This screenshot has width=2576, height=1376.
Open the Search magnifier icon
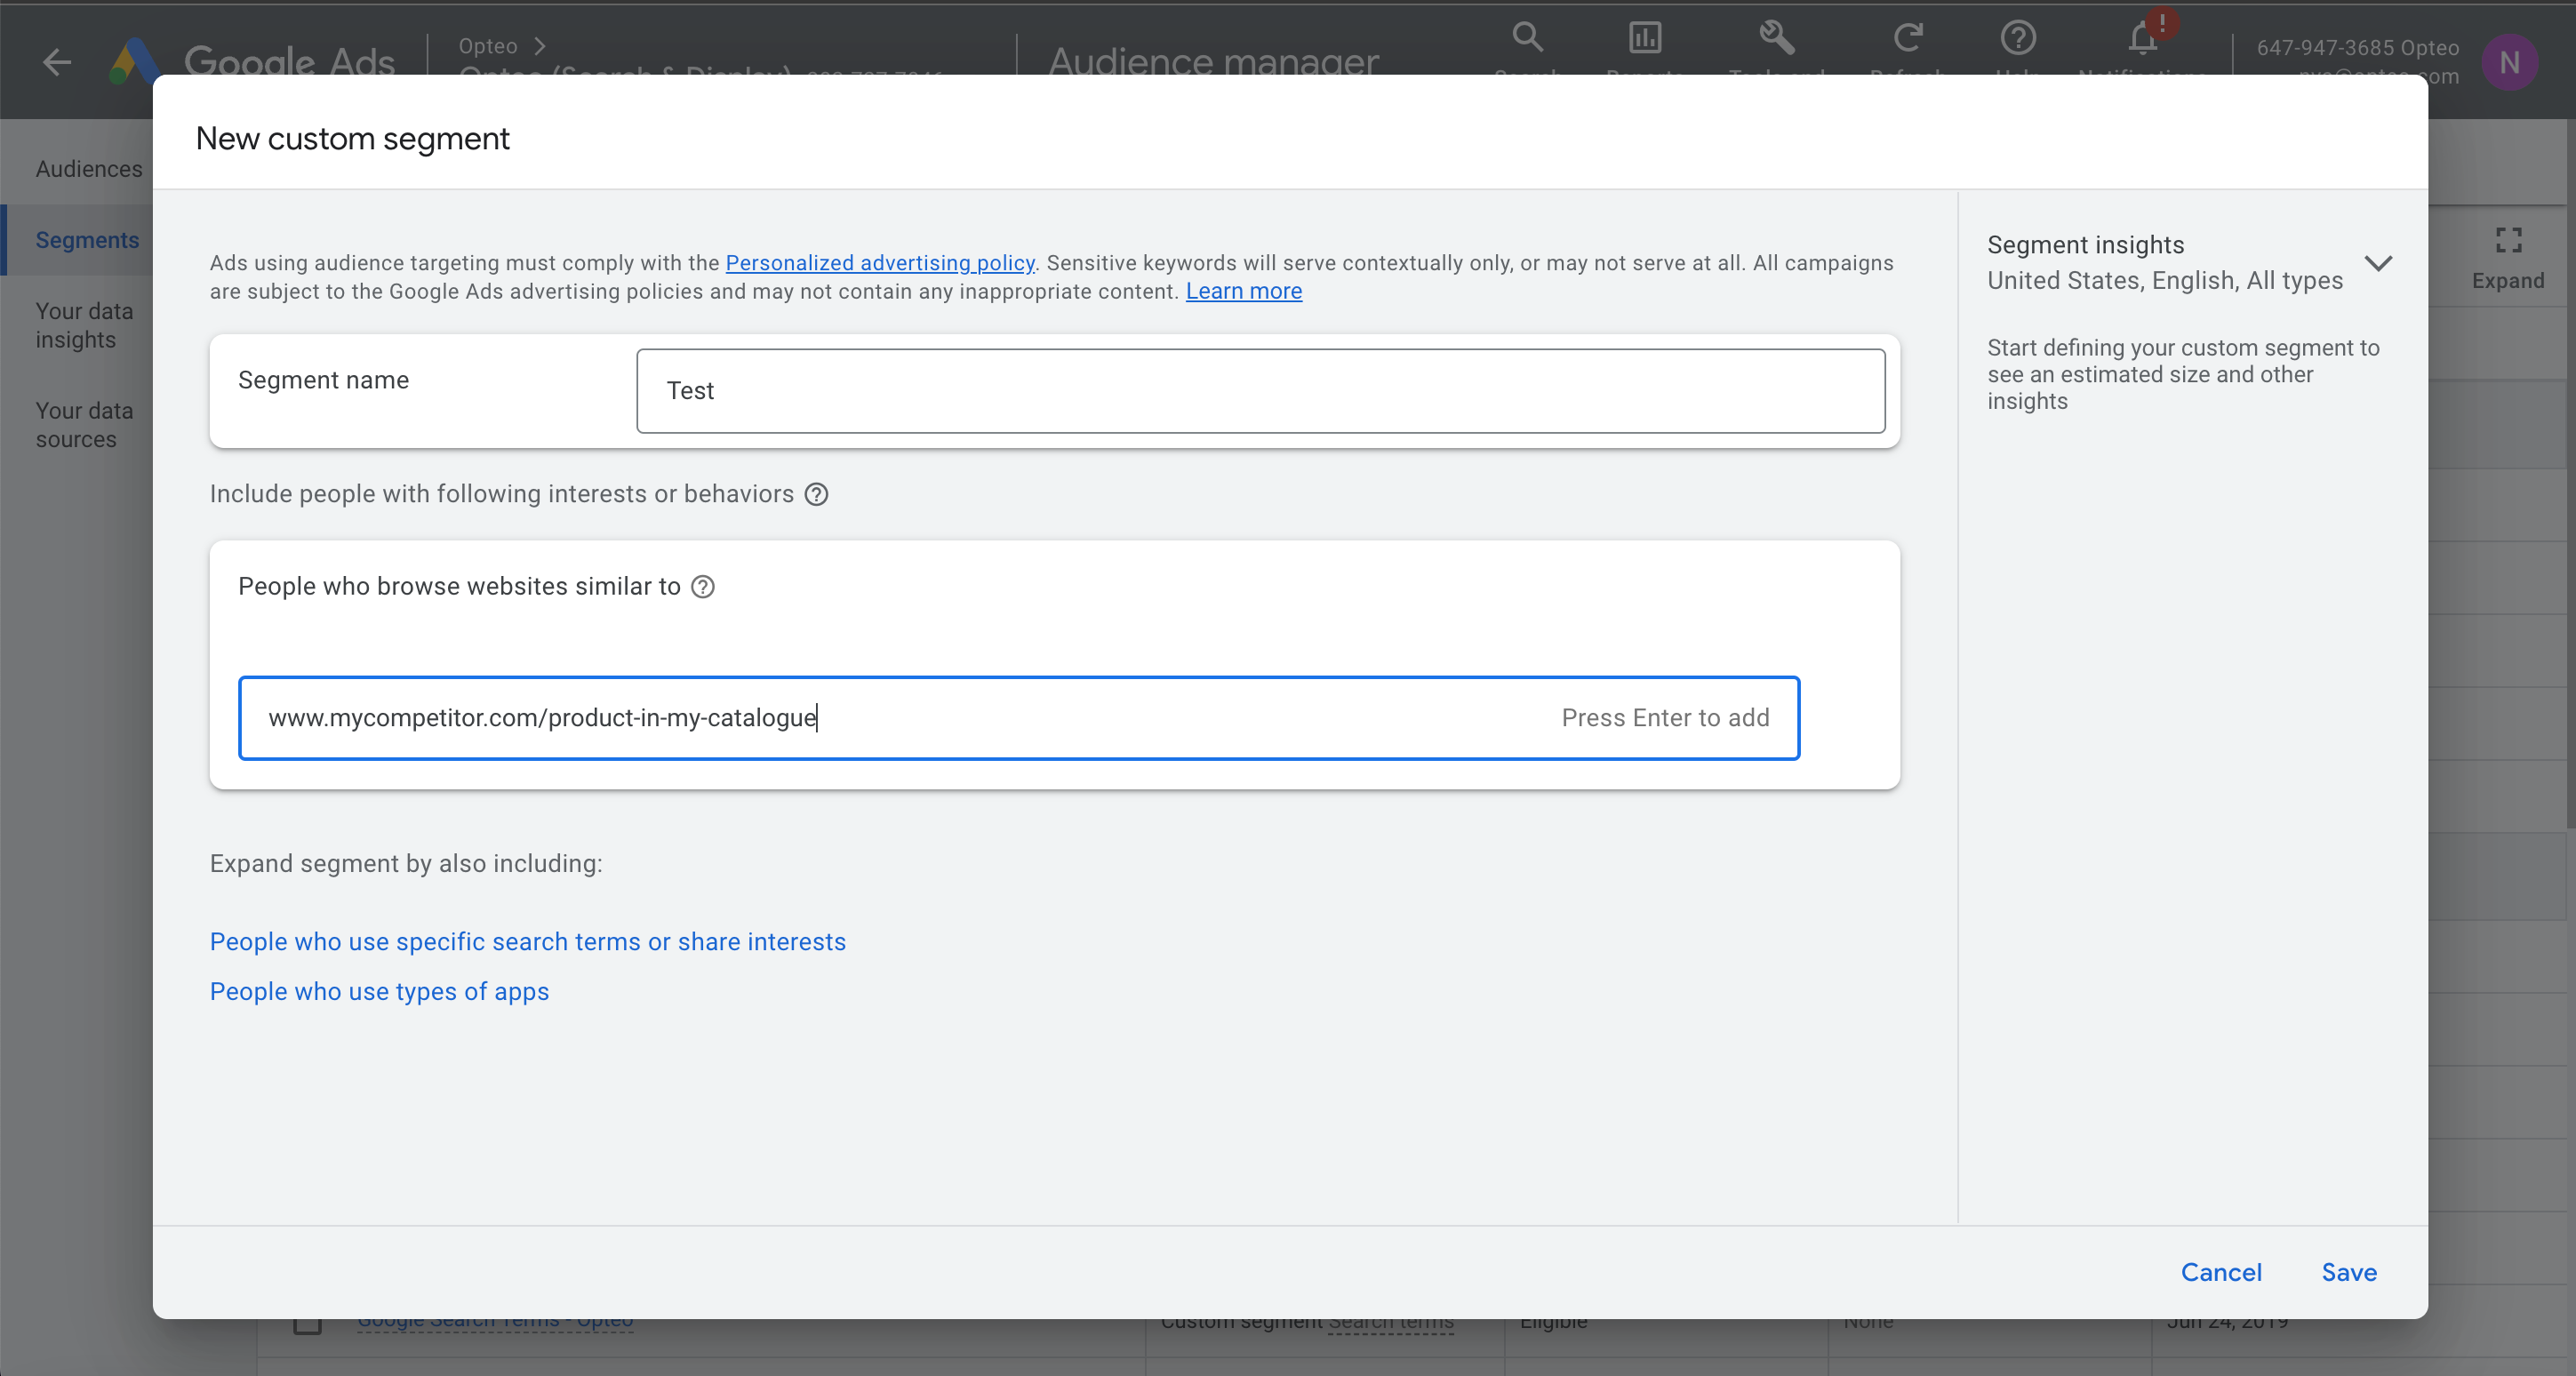point(1527,38)
